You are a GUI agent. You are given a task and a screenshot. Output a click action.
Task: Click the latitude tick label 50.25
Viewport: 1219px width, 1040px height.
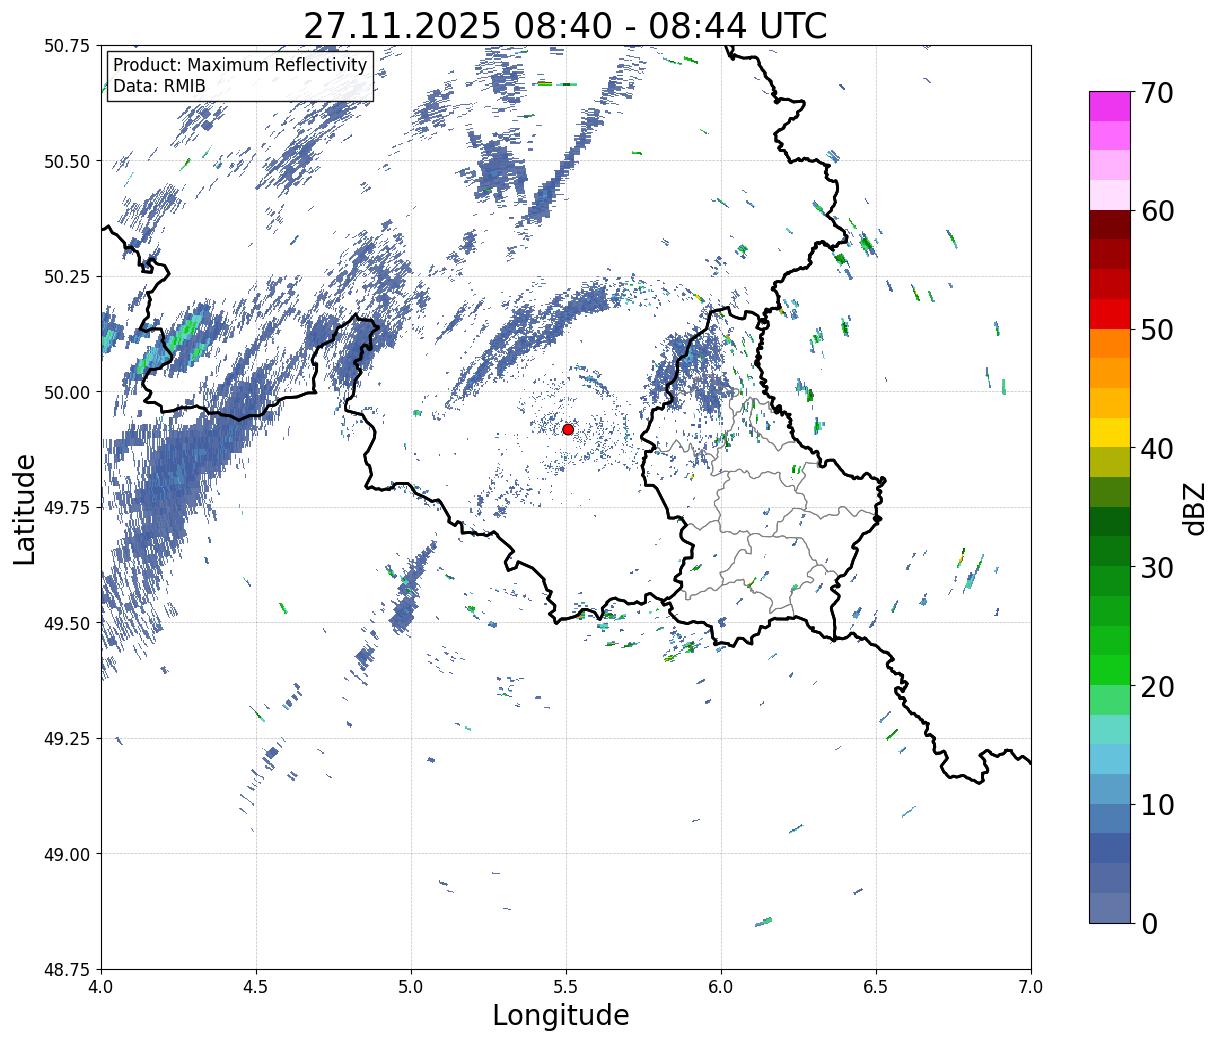point(67,277)
